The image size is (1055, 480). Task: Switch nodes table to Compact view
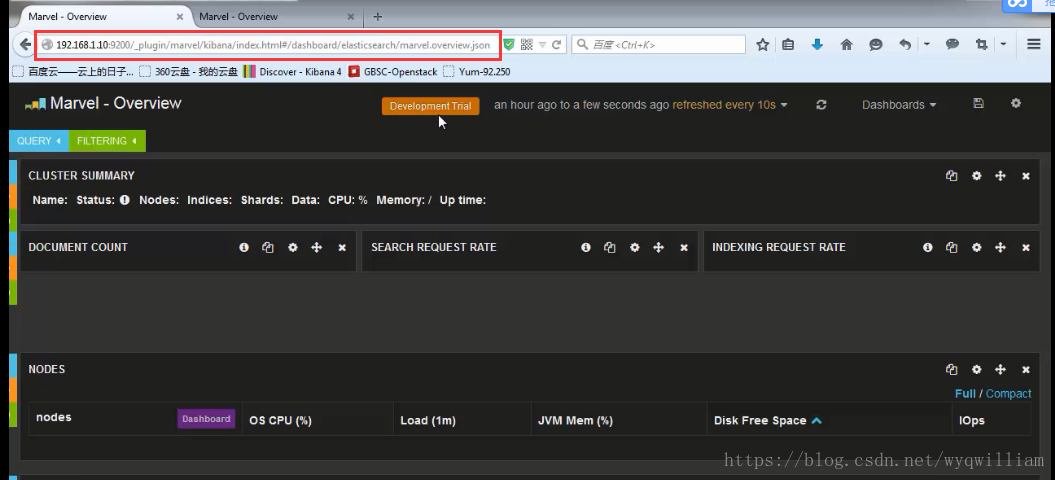[x=1009, y=394]
